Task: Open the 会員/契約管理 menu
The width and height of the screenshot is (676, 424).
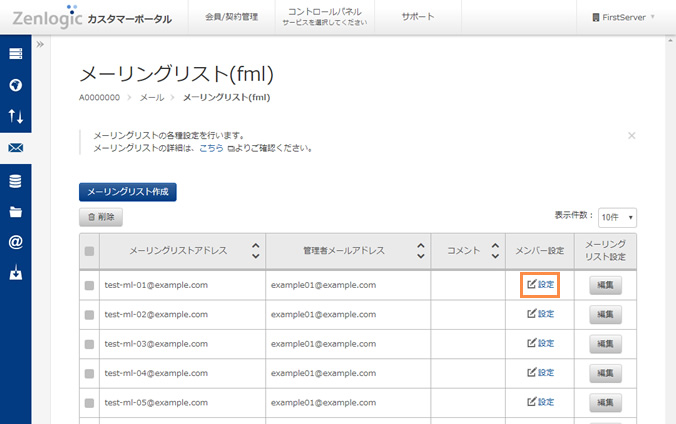Action: tap(231, 17)
